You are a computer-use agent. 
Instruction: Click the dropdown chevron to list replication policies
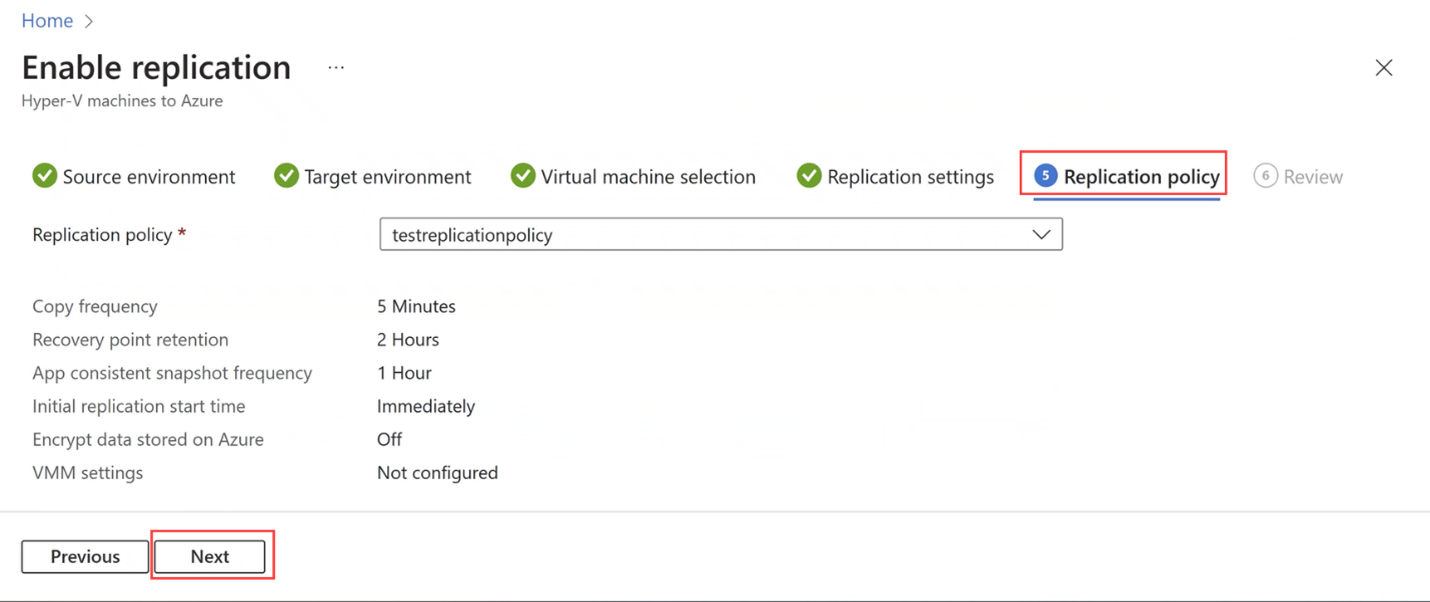point(1042,234)
